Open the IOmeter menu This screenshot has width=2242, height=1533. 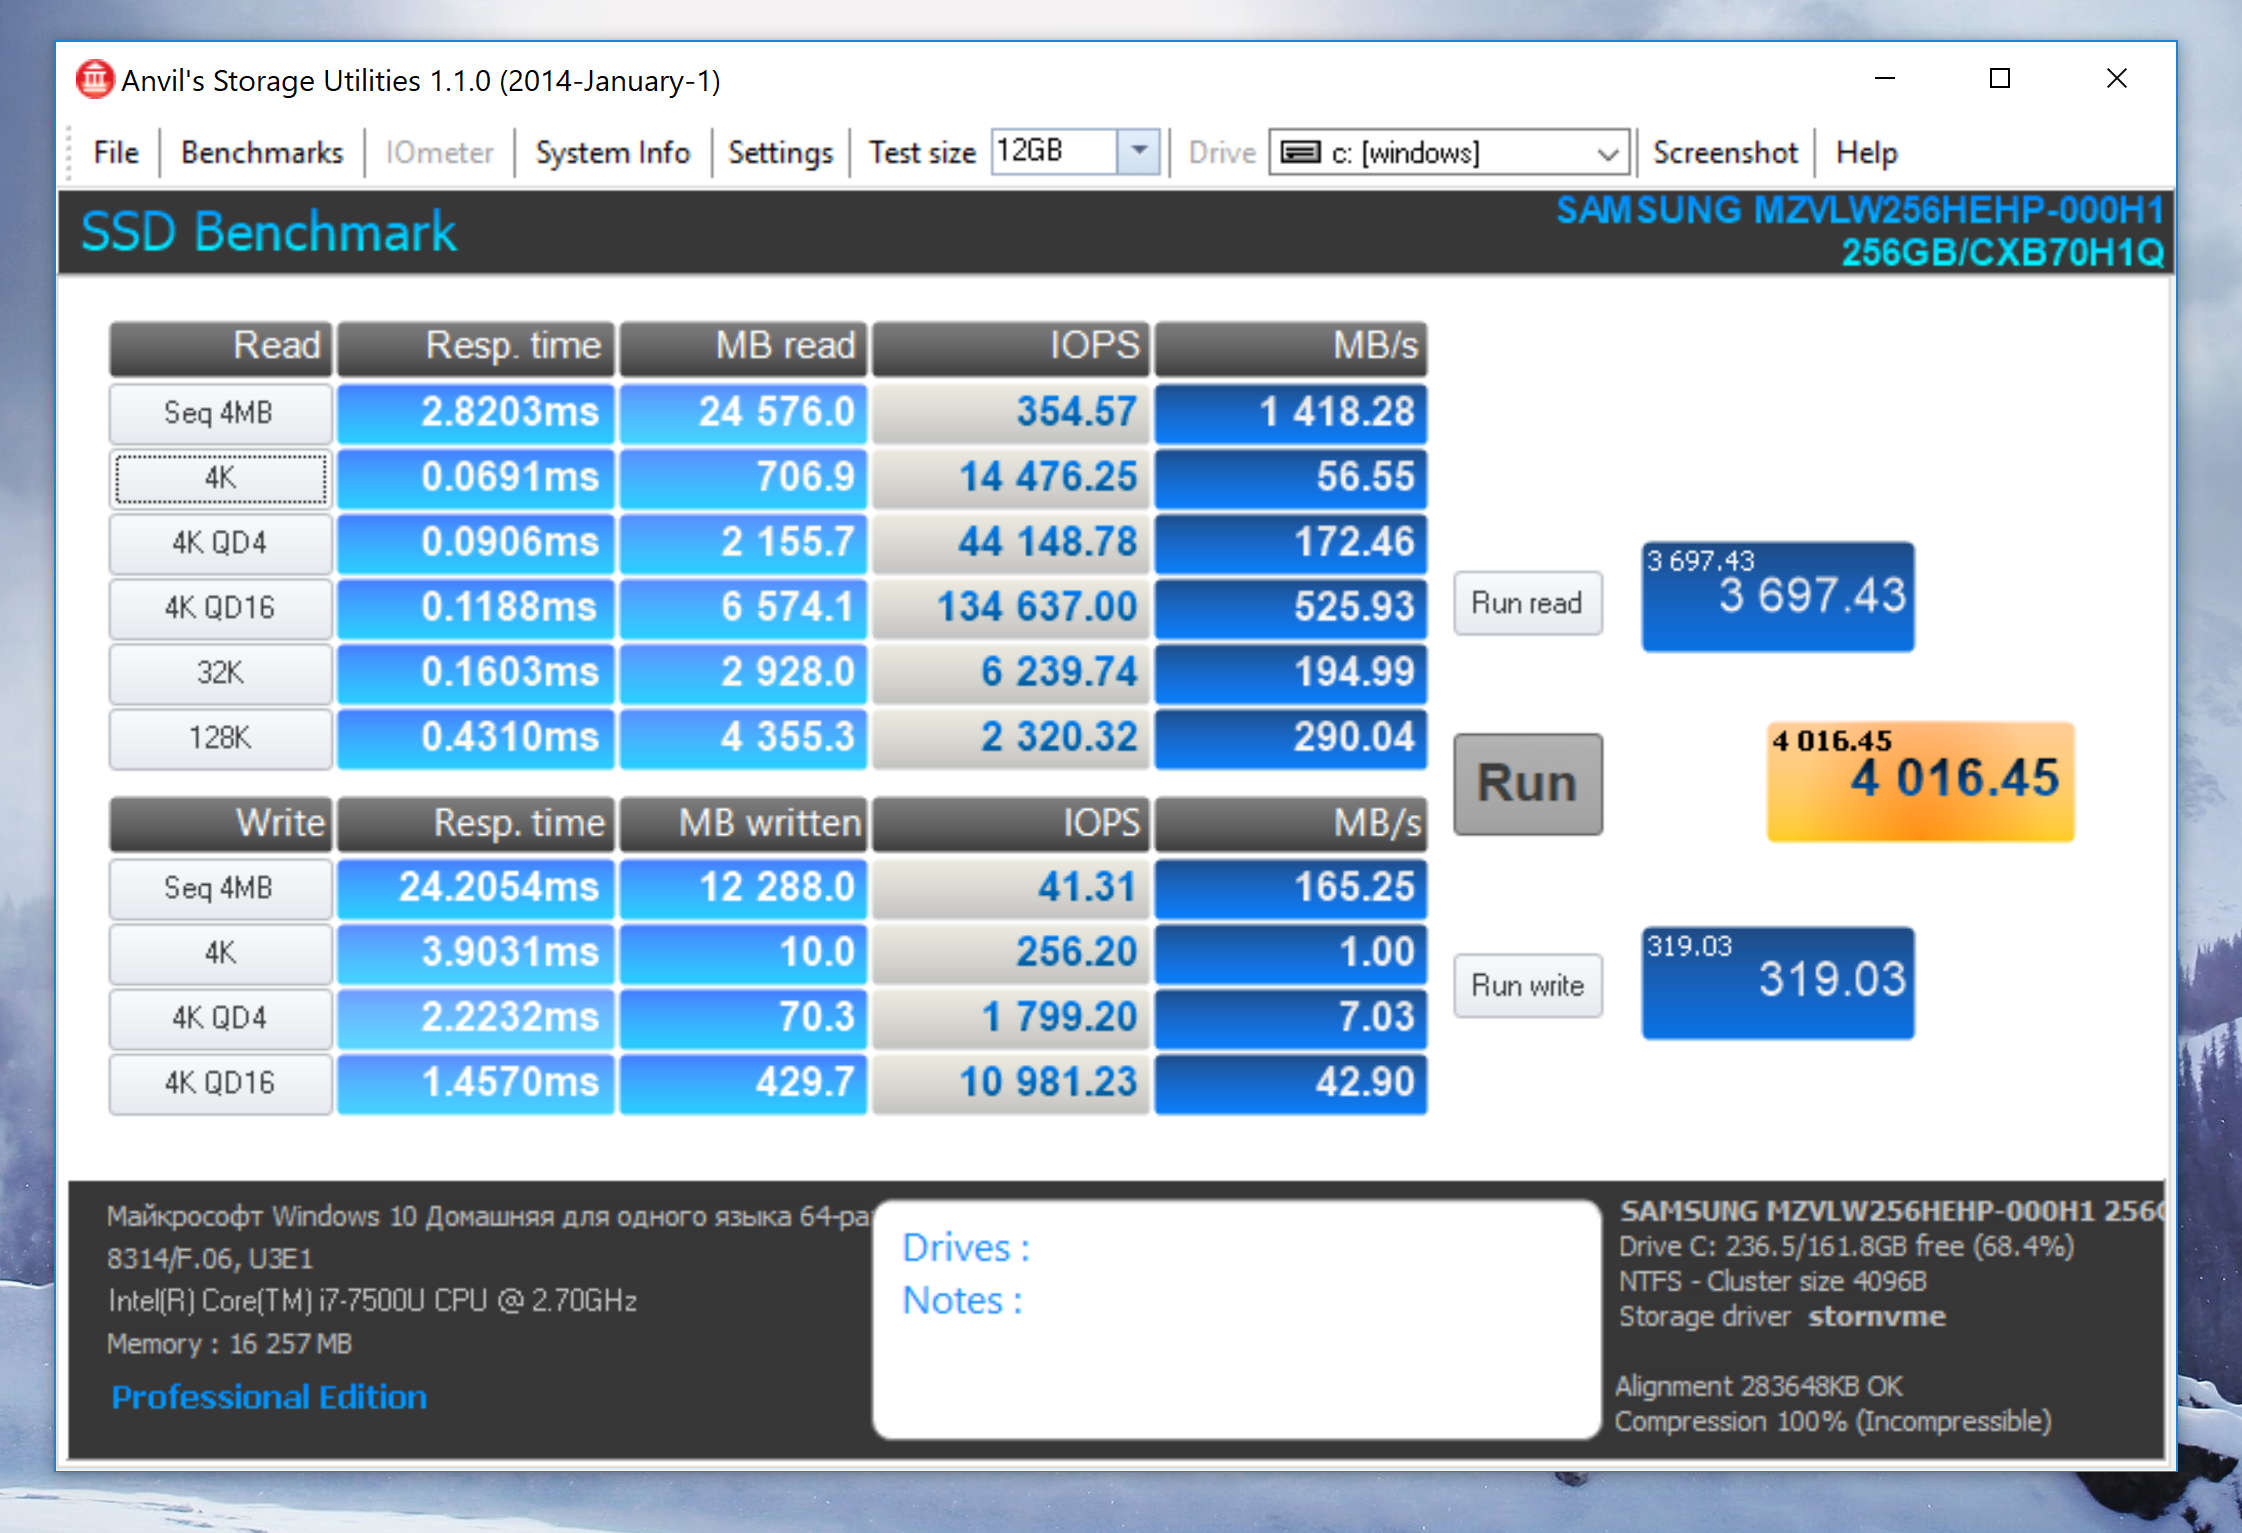(x=439, y=153)
